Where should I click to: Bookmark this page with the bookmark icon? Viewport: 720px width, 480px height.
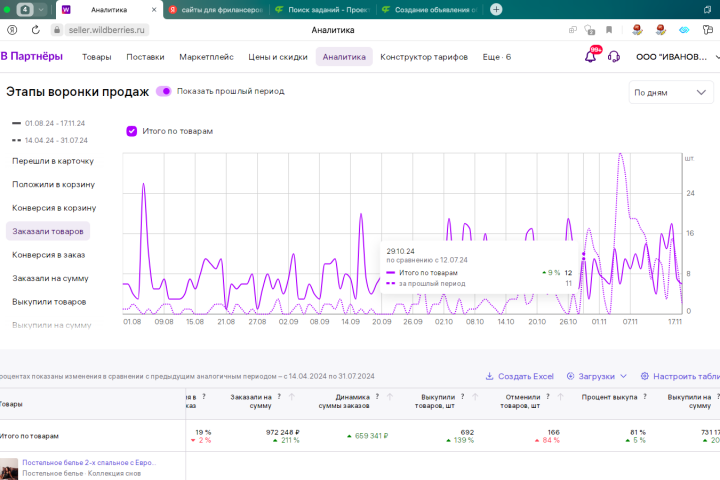609,30
